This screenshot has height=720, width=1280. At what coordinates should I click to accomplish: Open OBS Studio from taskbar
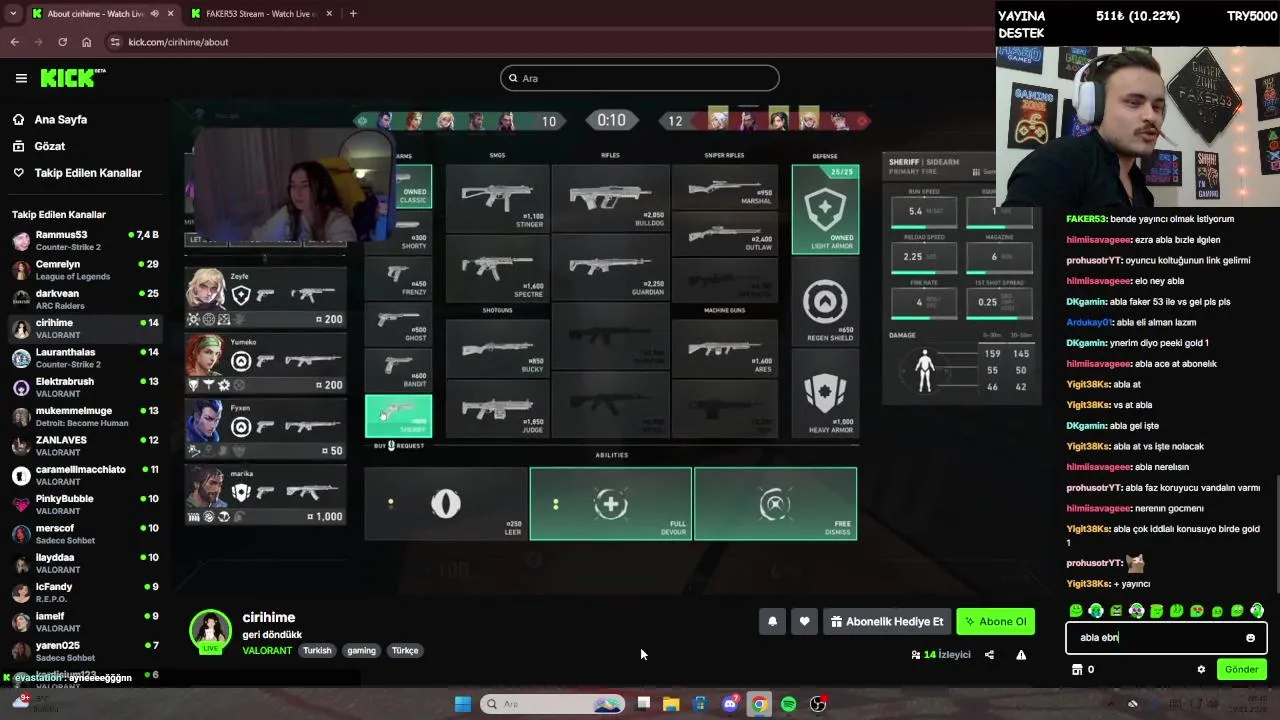point(818,704)
